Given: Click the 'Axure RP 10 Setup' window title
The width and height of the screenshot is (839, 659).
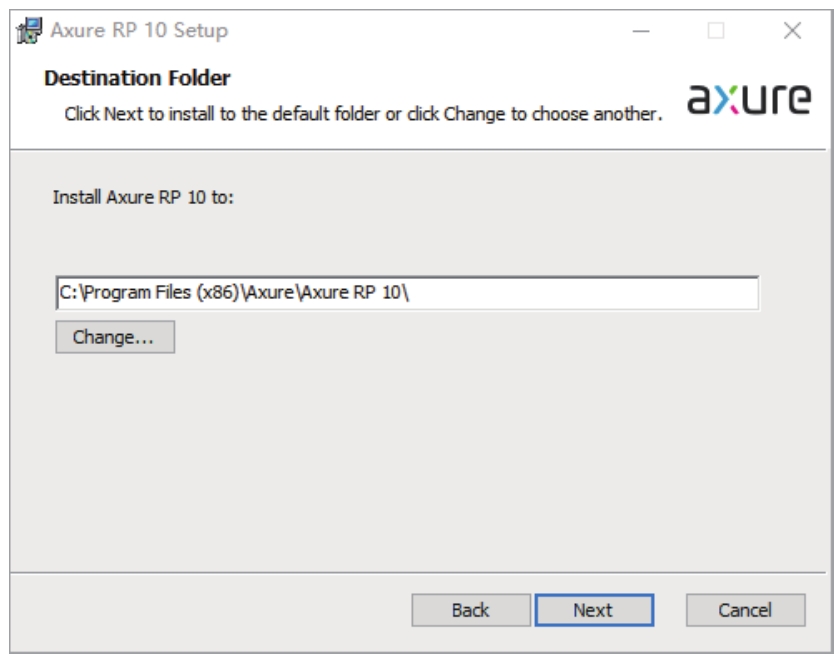Looking at the screenshot, I should [139, 31].
